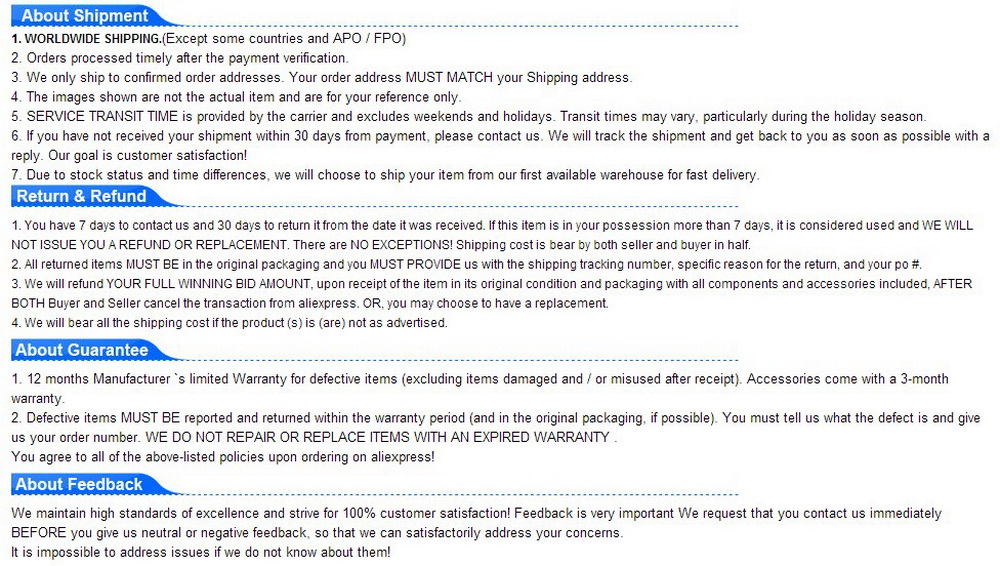Click the EXPIRED WARRANTY sentence

point(381,438)
